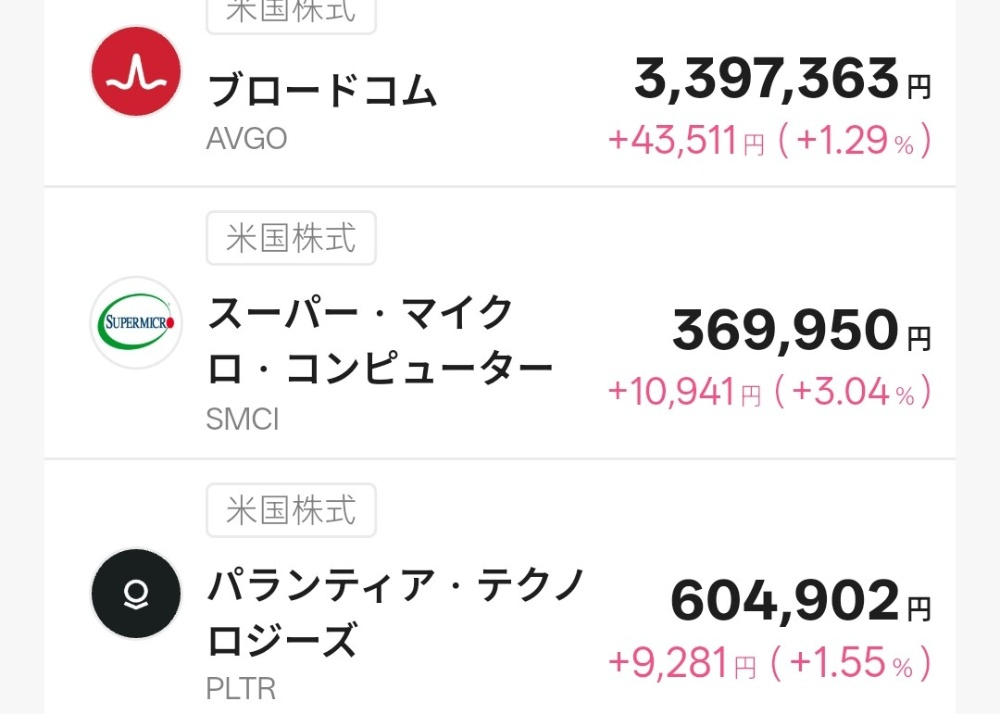1000x714 pixels.
Task: Tap the 604,902円 valuation amount
Action: [800, 601]
